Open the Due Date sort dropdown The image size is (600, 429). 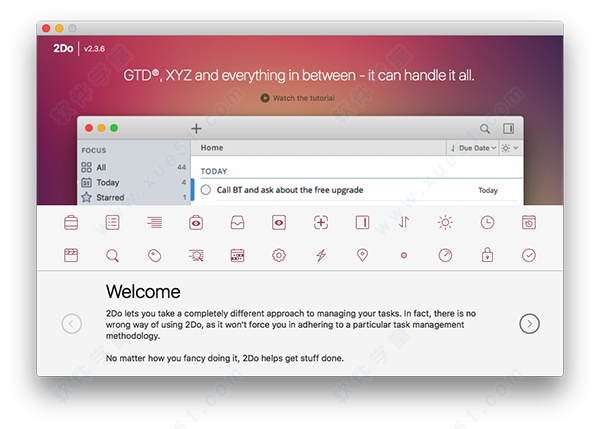click(473, 148)
